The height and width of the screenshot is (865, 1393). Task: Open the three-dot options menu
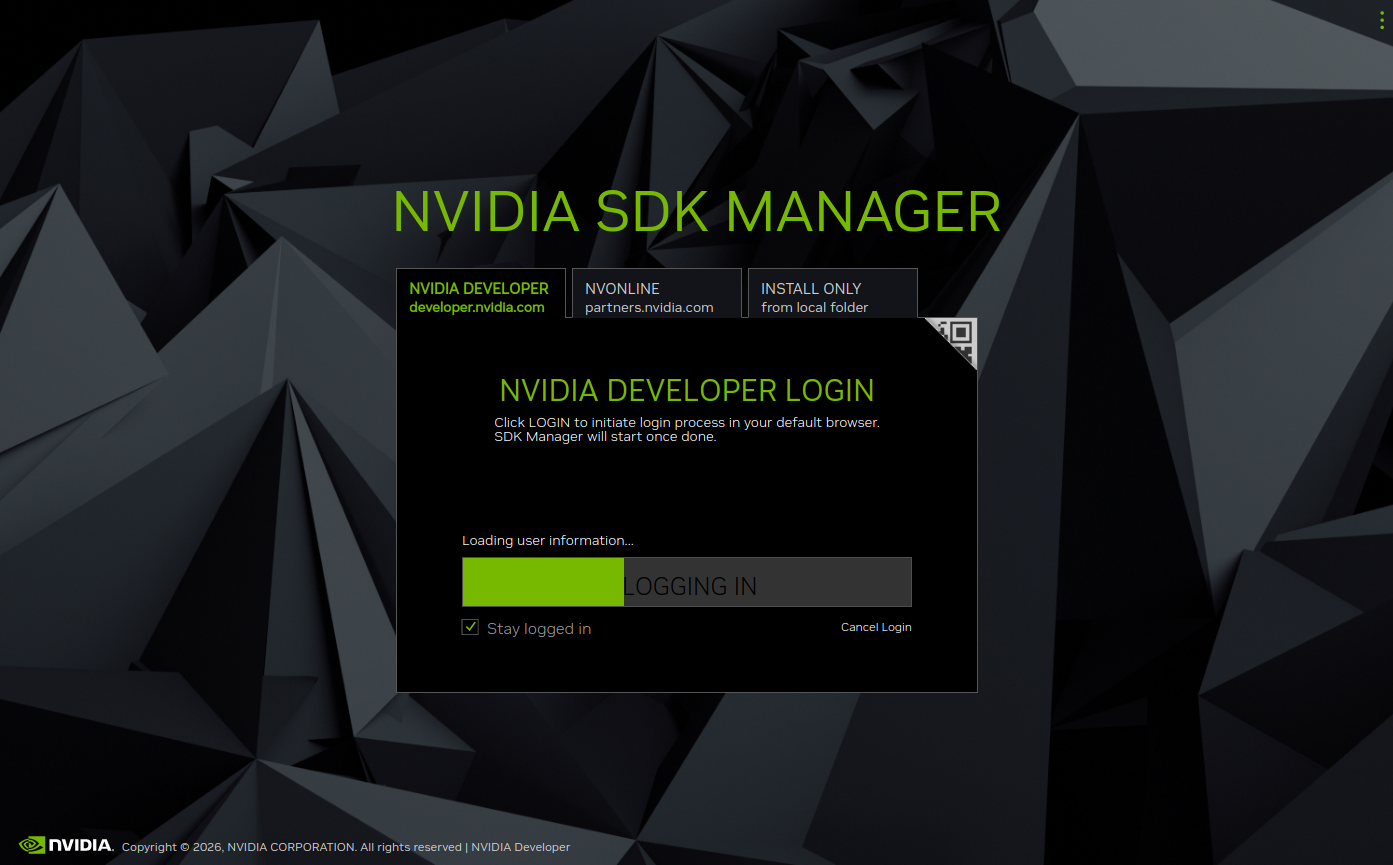pyautogui.click(x=1382, y=21)
